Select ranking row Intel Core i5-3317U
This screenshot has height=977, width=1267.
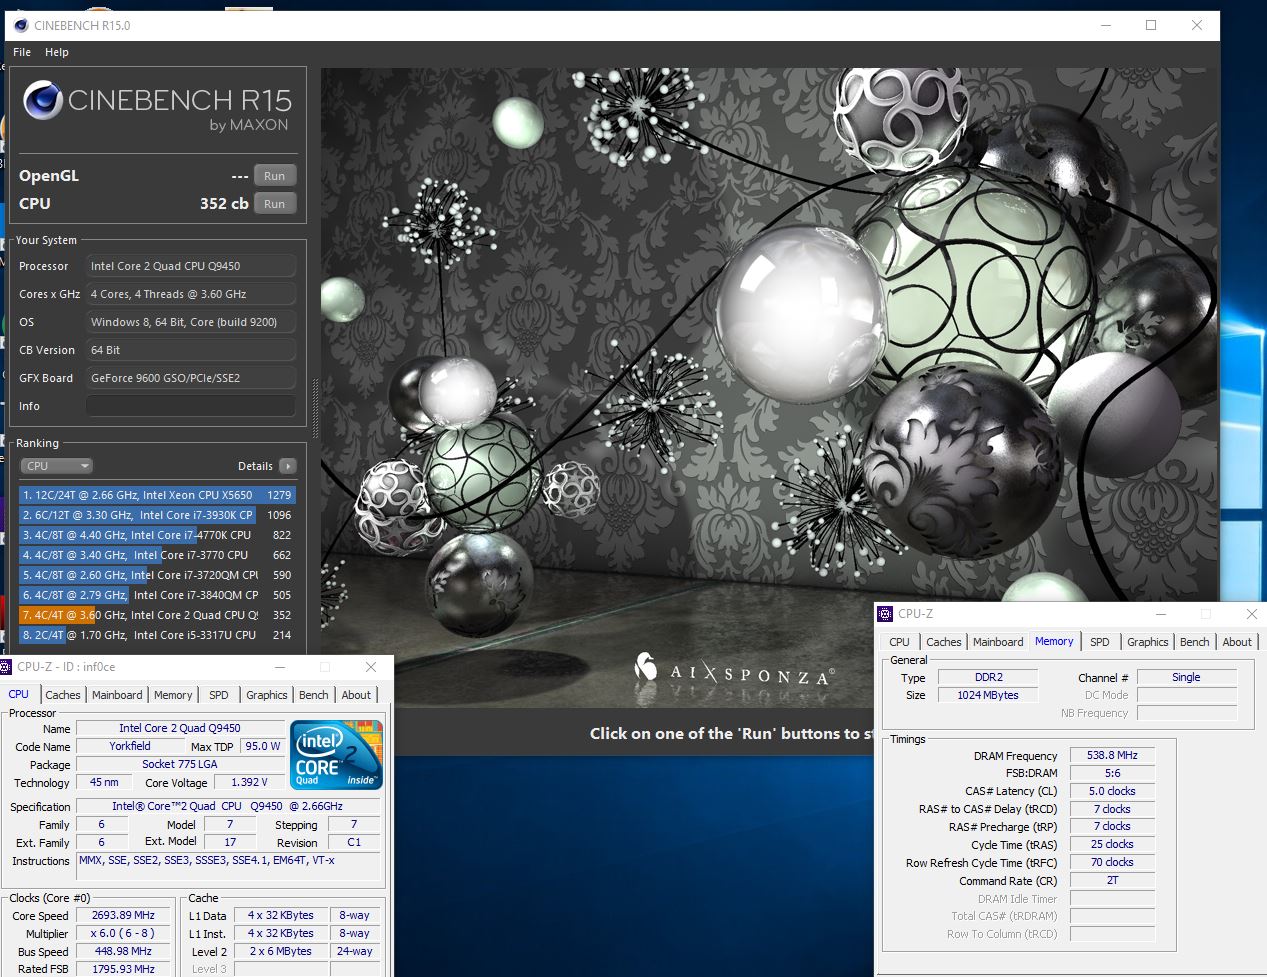(157, 635)
